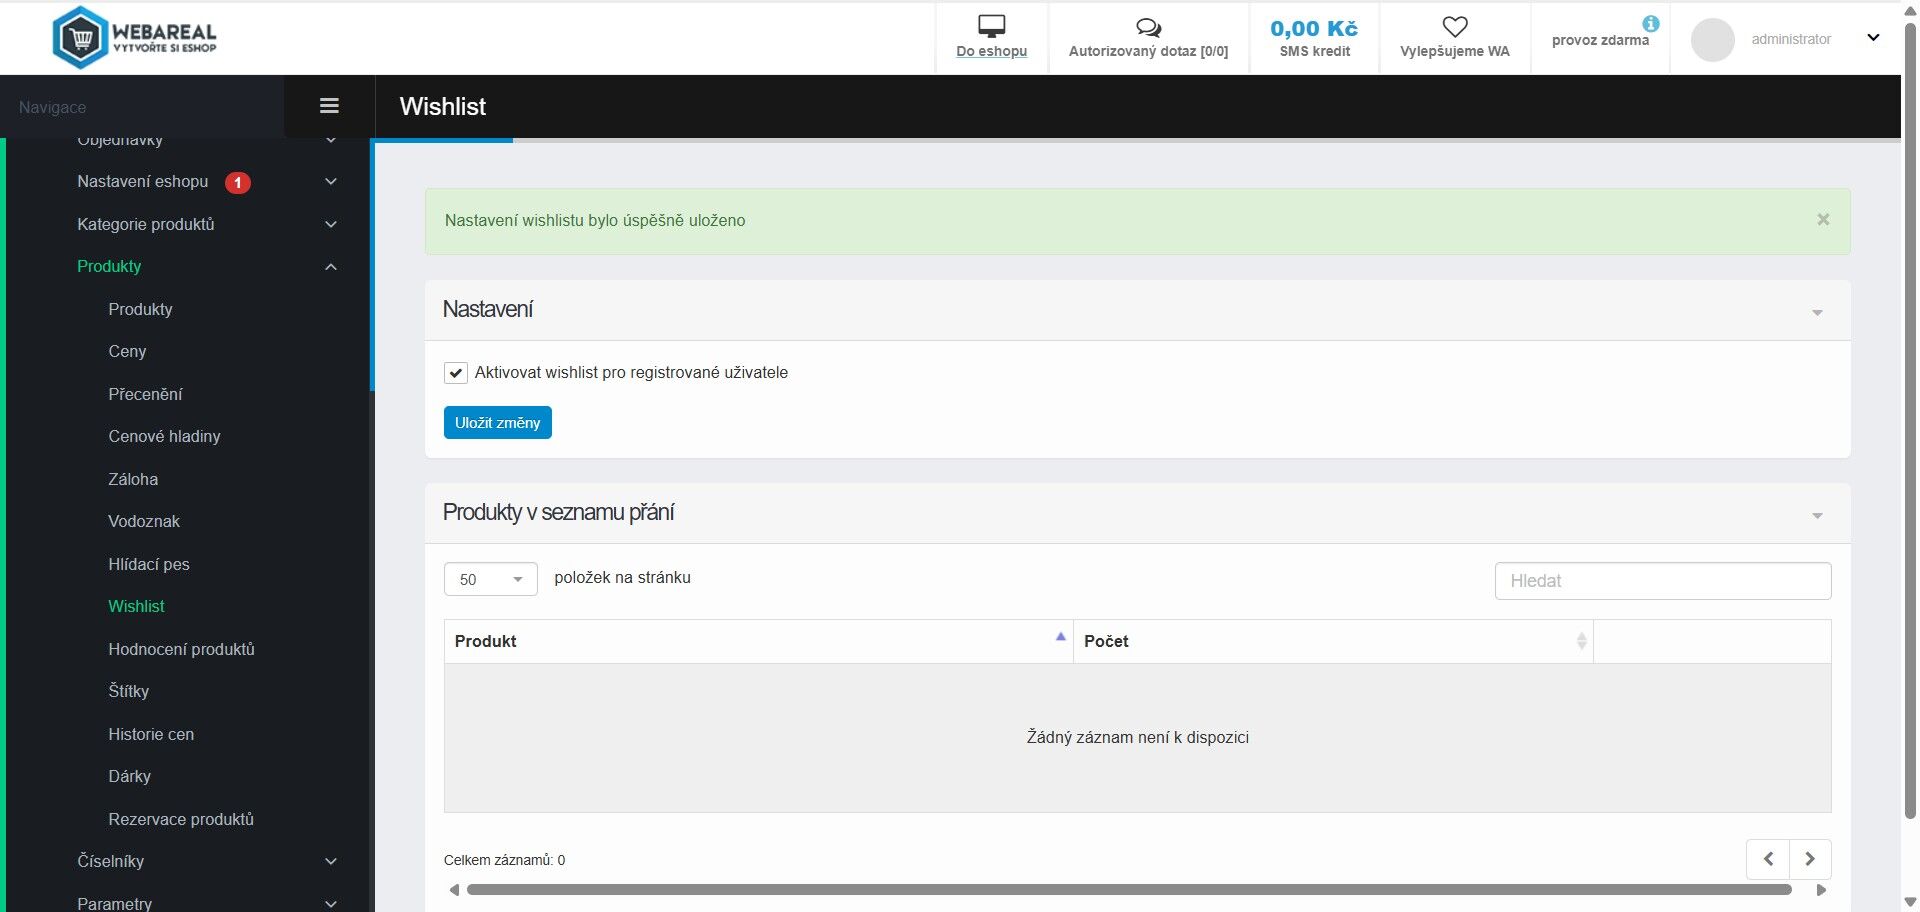Open Produkty submenu item
1920x912 pixels.
(140, 309)
